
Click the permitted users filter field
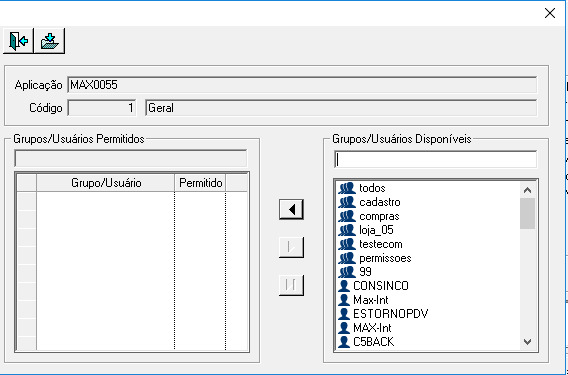[x=131, y=159]
